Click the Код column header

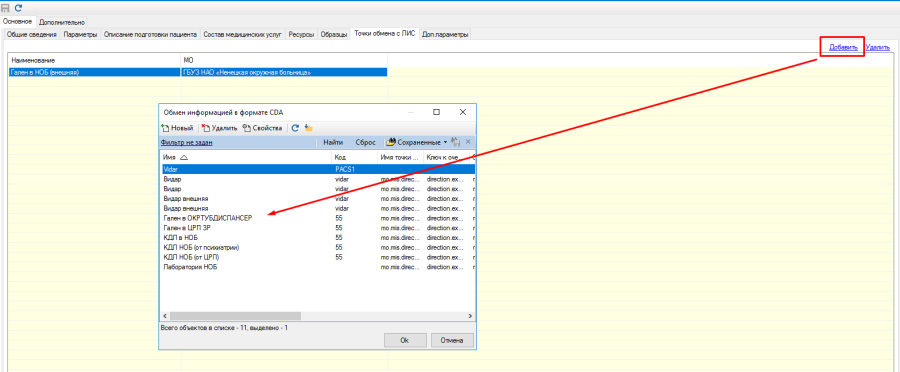355,157
